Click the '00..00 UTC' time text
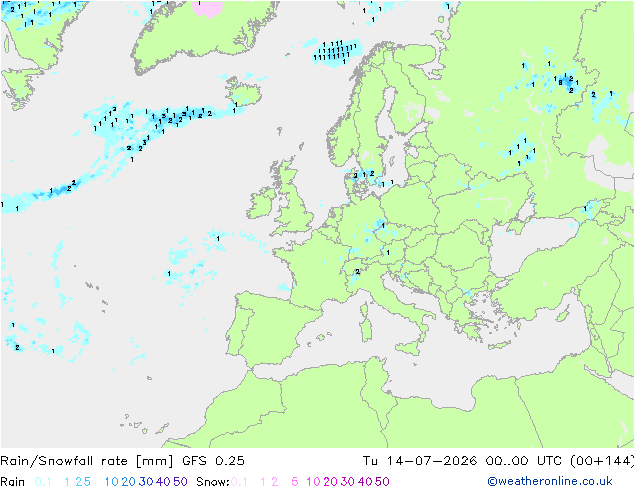Viewport: 634px width, 490px height. (x=524, y=461)
